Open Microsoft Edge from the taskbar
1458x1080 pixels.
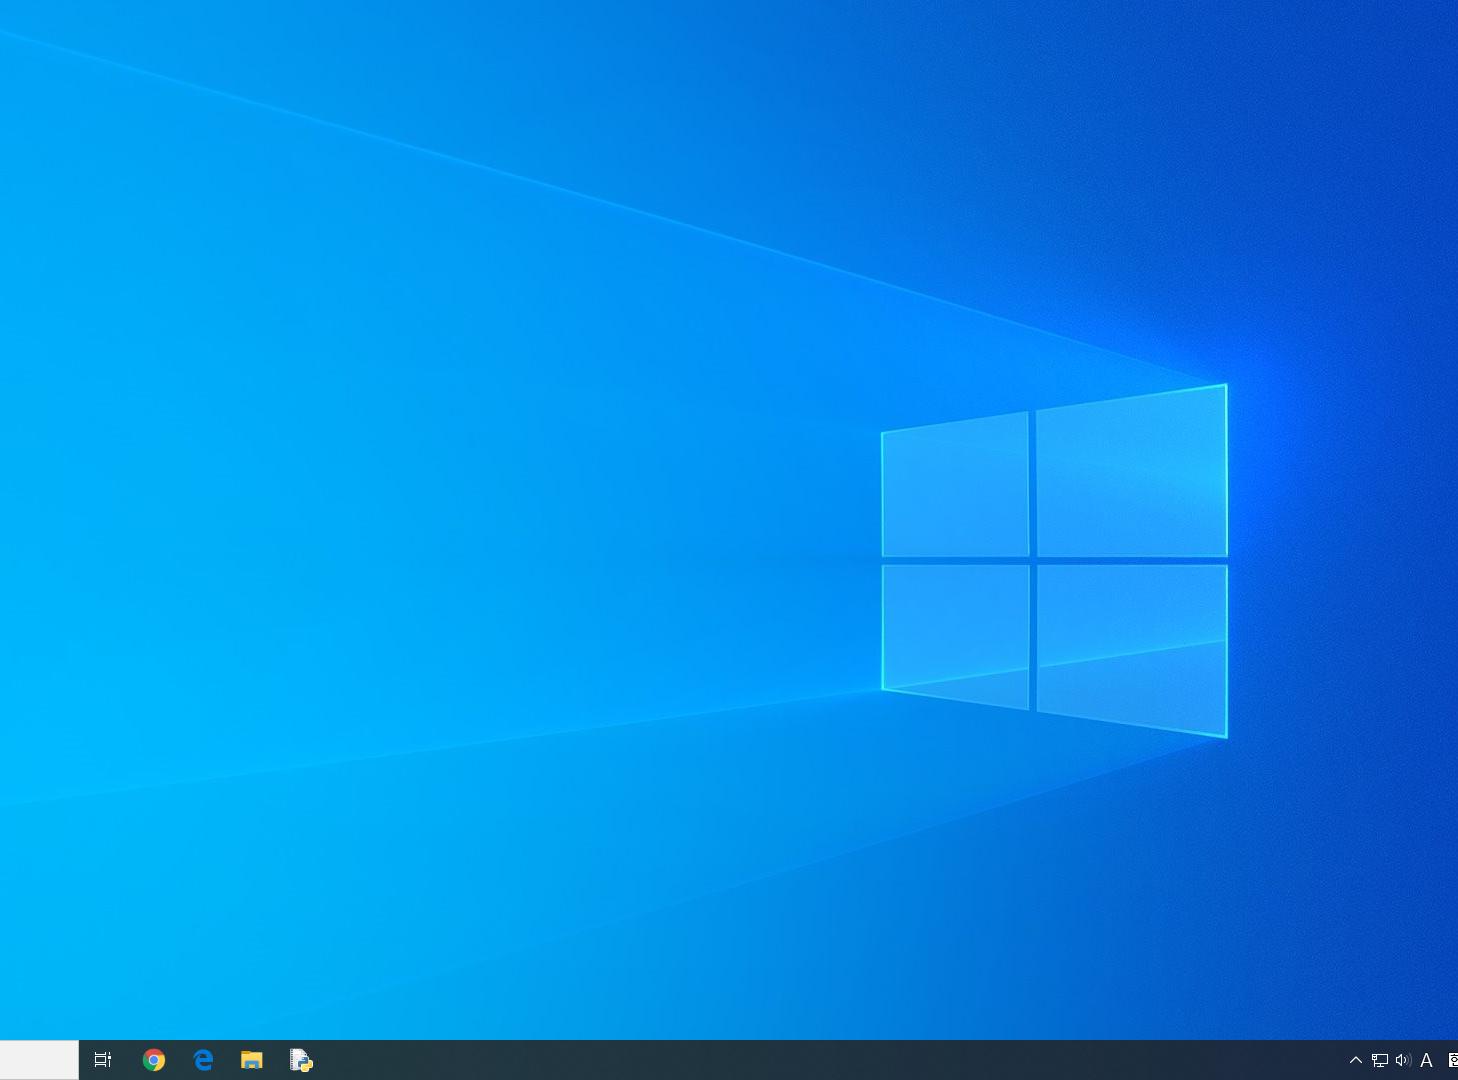(203, 1060)
